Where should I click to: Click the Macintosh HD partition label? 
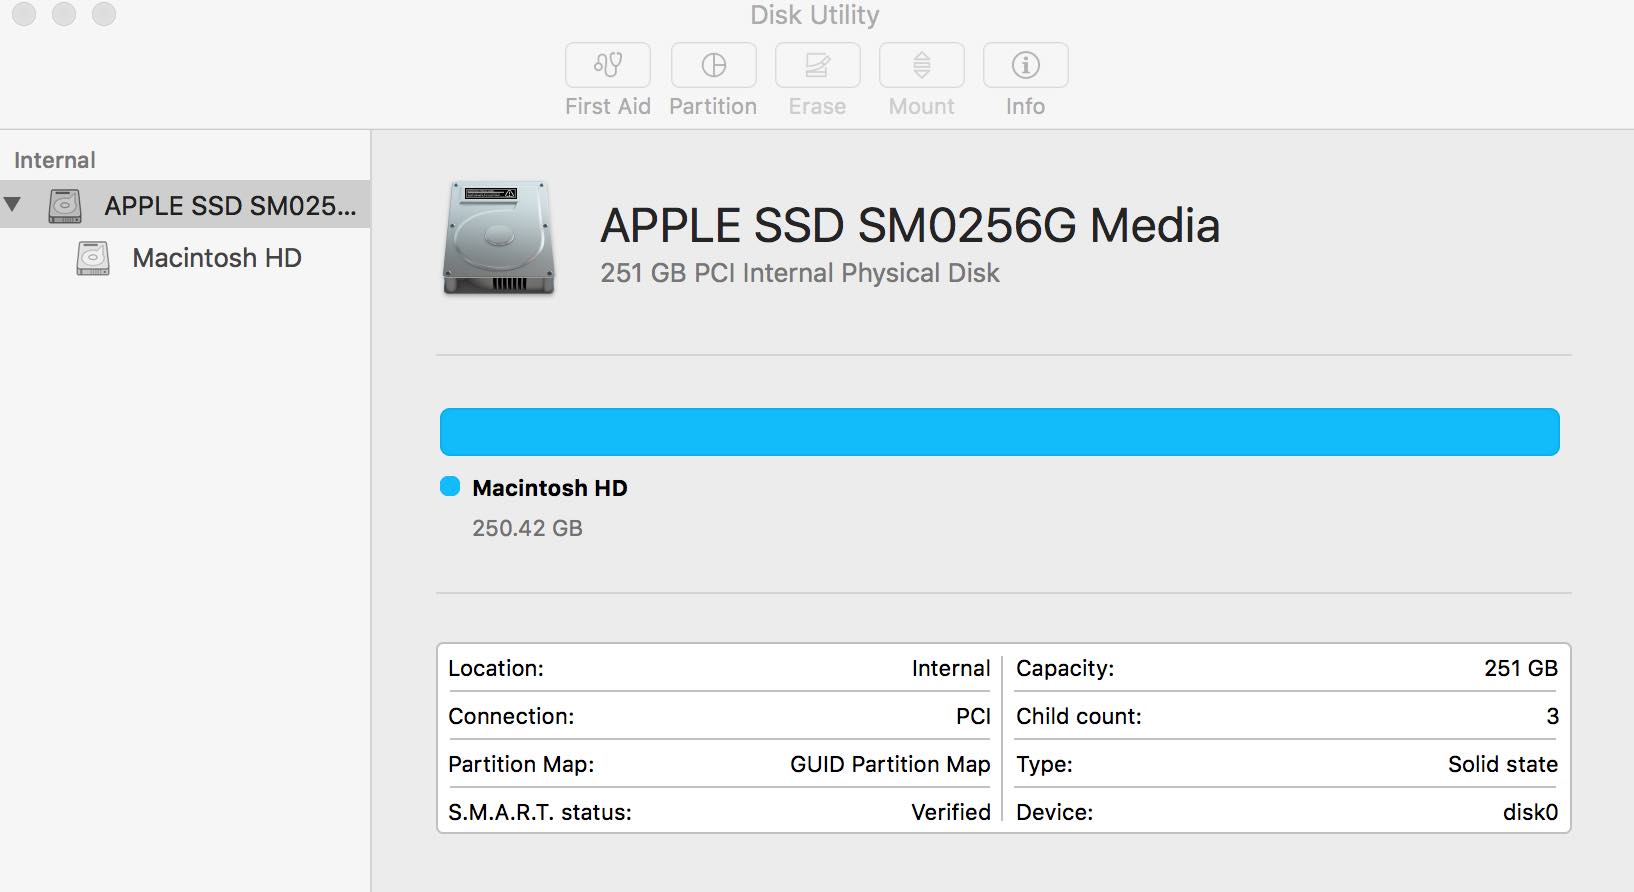click(x=549, y=488)
